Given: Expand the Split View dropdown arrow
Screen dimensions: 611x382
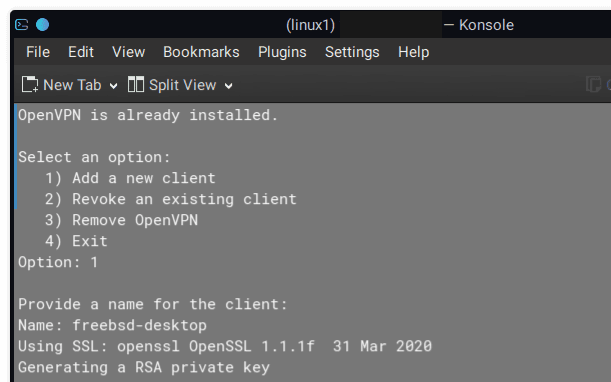Looking at the screenshot, I should click(229, 86).
